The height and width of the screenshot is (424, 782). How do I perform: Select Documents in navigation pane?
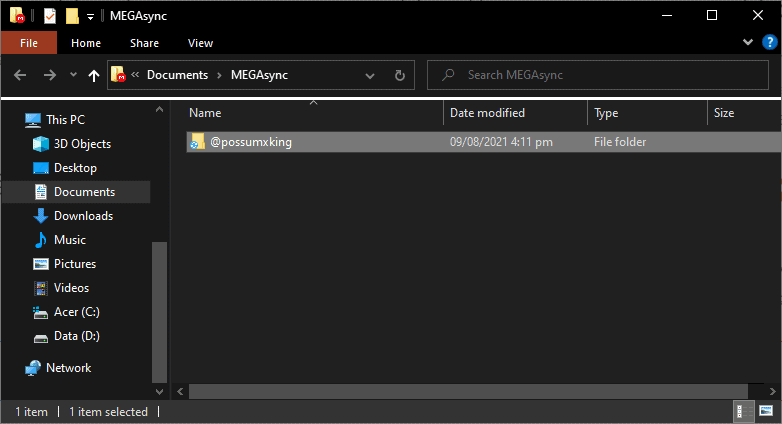point(84,192)
